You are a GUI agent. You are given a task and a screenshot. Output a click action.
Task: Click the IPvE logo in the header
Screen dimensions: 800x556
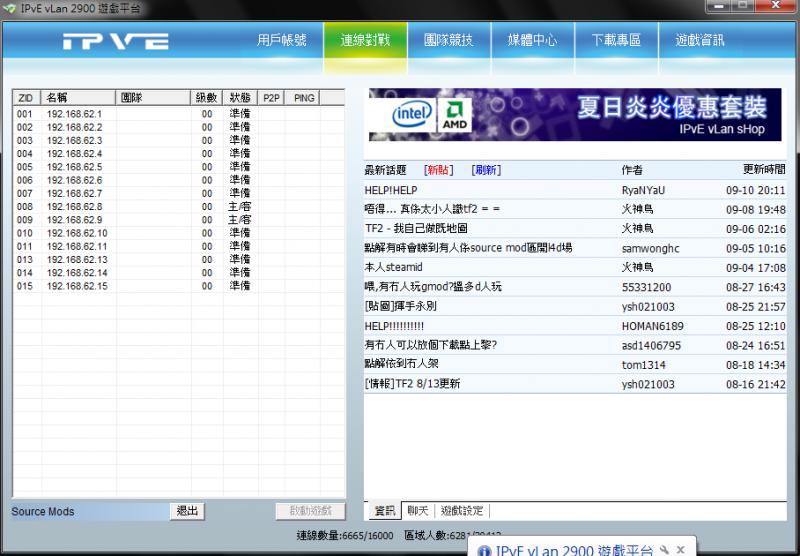115,42
